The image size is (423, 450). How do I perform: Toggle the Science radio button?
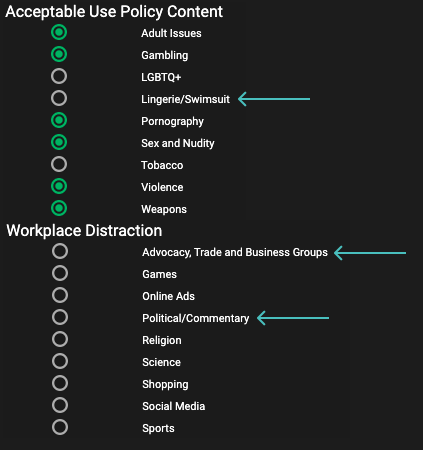(x=60, y=361)
